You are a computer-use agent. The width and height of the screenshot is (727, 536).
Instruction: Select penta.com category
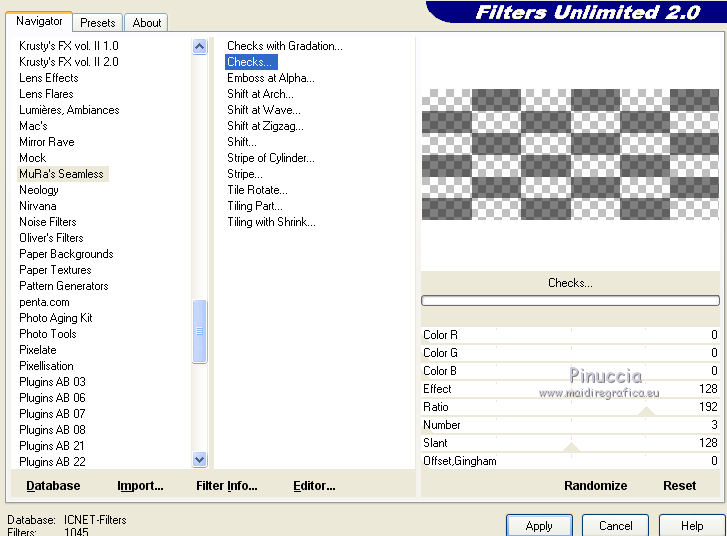(x=44, y=302)
